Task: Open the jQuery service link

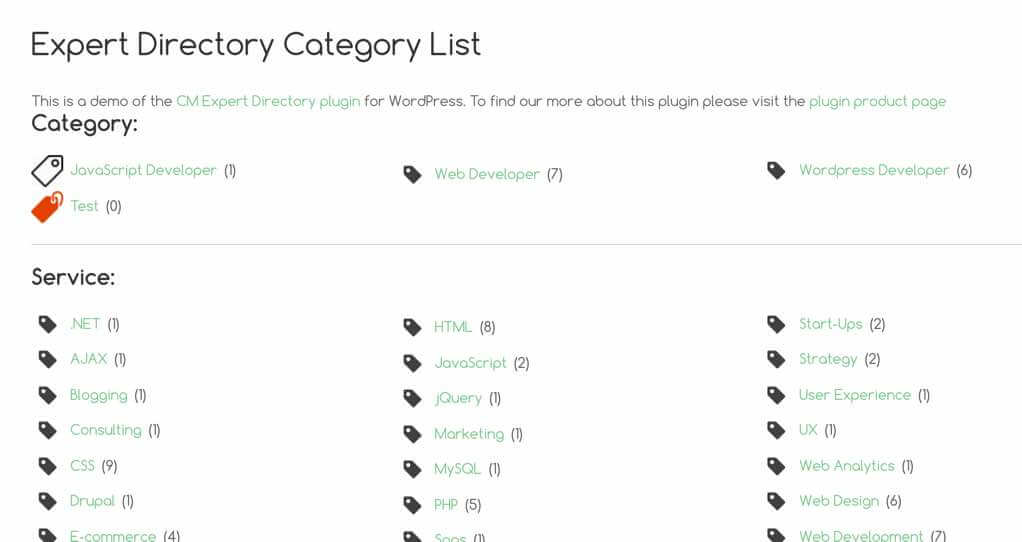Action: pos(458,398)
